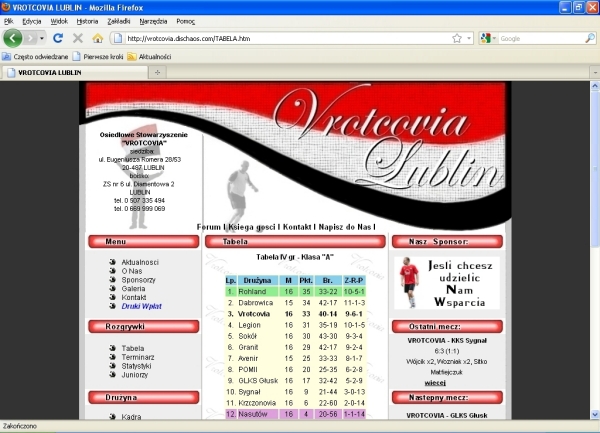Click the Dąbrowica team name
Screen dimensions: 600x433
click(256, 303)
